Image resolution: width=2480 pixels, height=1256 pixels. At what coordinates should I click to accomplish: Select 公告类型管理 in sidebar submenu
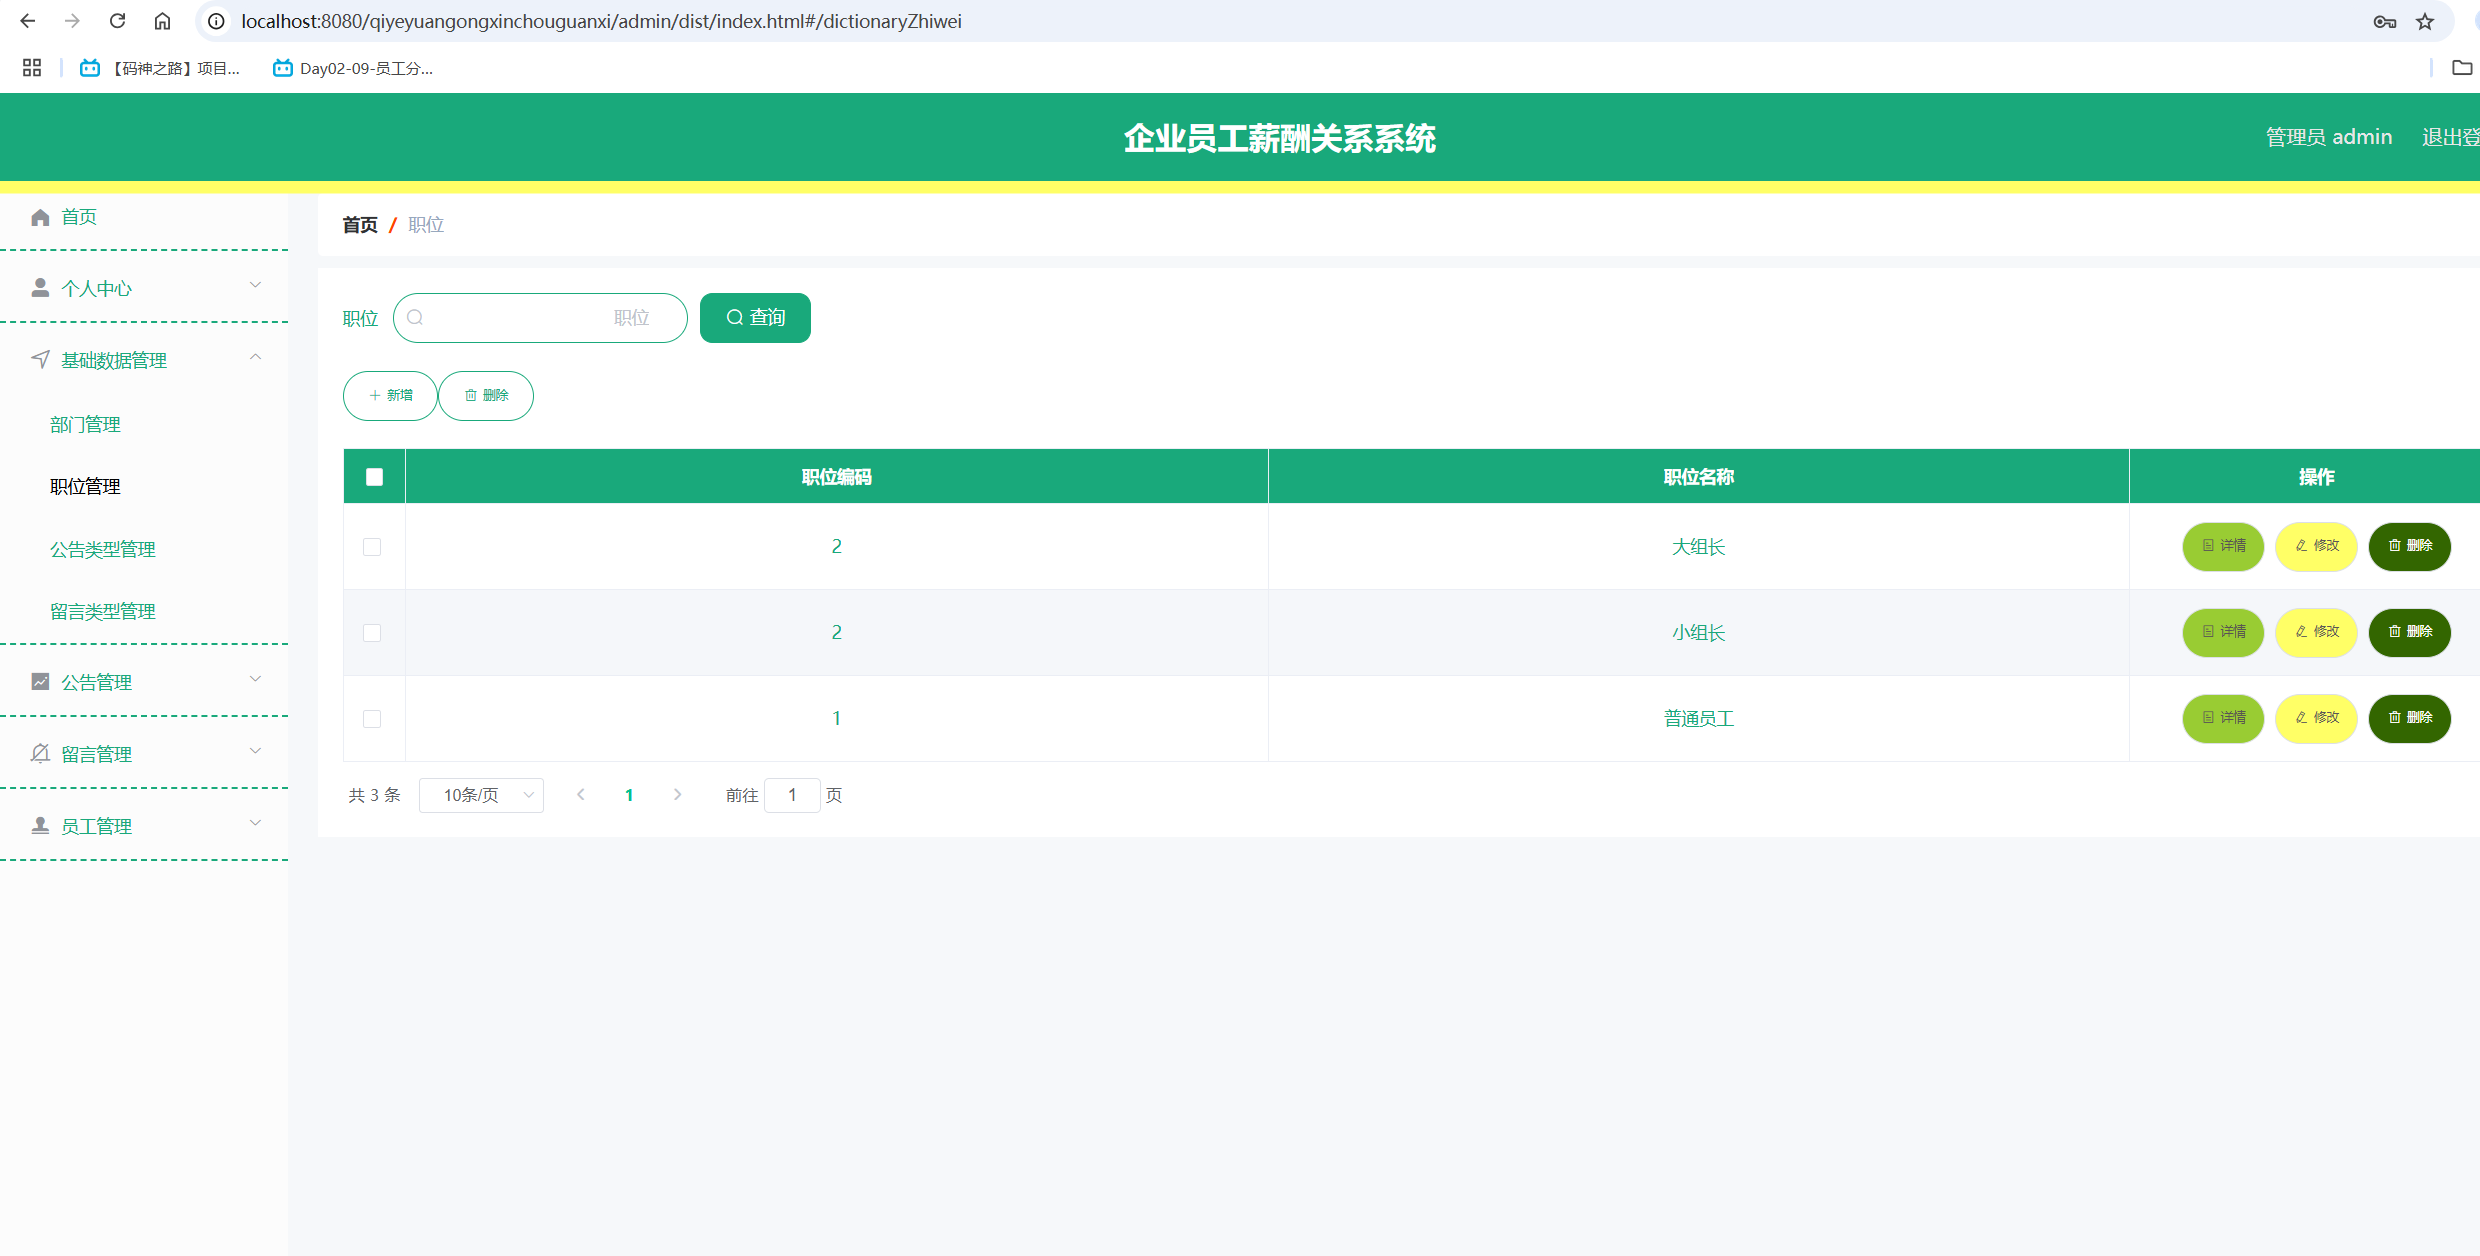pyautogui.click(x=103, y=549)
